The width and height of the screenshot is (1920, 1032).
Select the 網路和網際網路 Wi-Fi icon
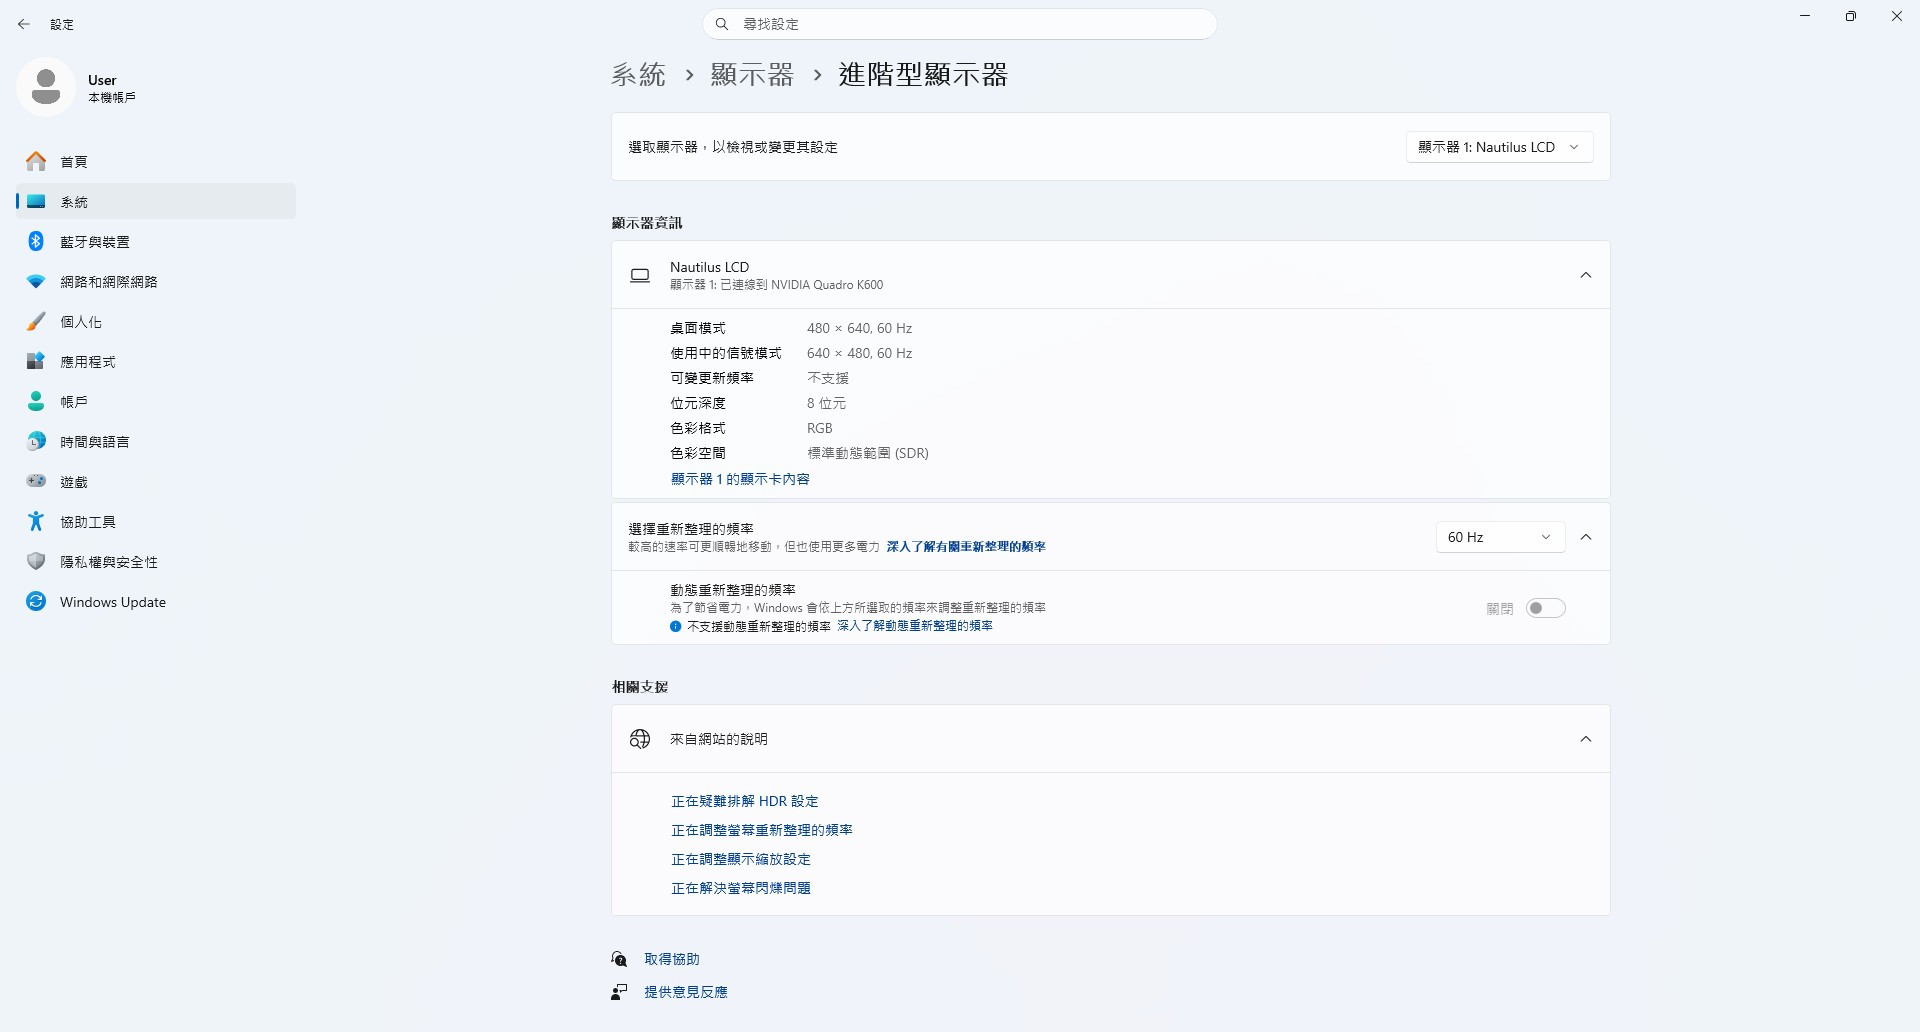pos(36,281)
